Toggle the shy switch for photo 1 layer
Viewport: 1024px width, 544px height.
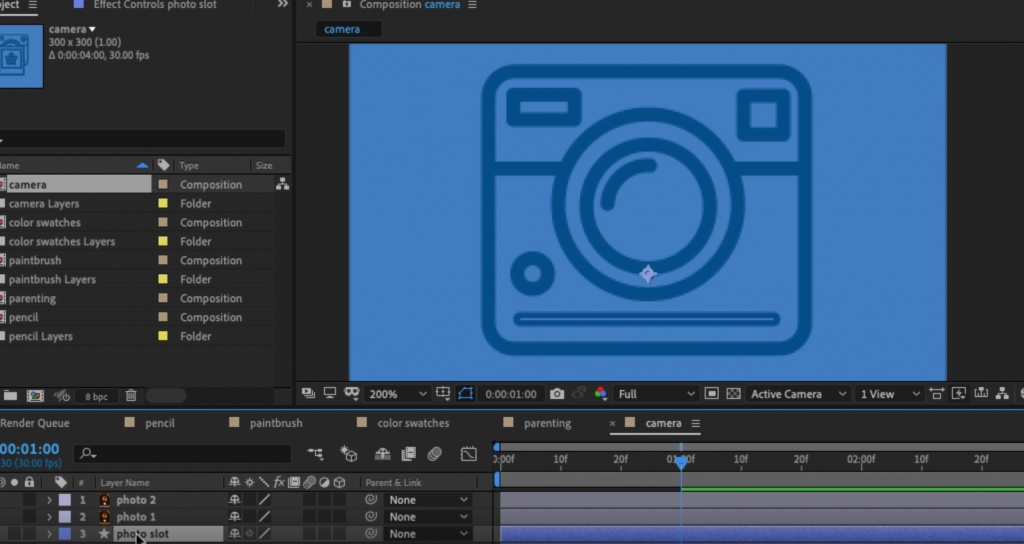234,517
